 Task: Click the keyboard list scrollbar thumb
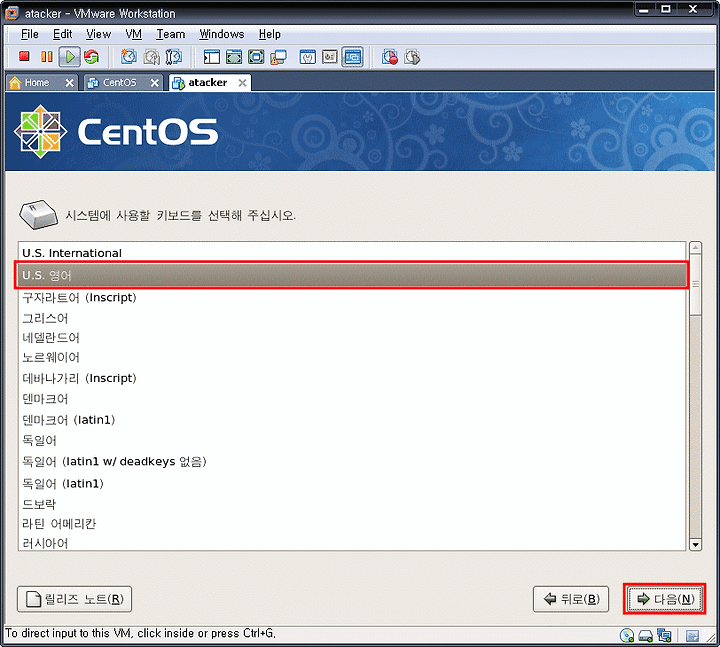pyautogui.click(x=695, y=284)
